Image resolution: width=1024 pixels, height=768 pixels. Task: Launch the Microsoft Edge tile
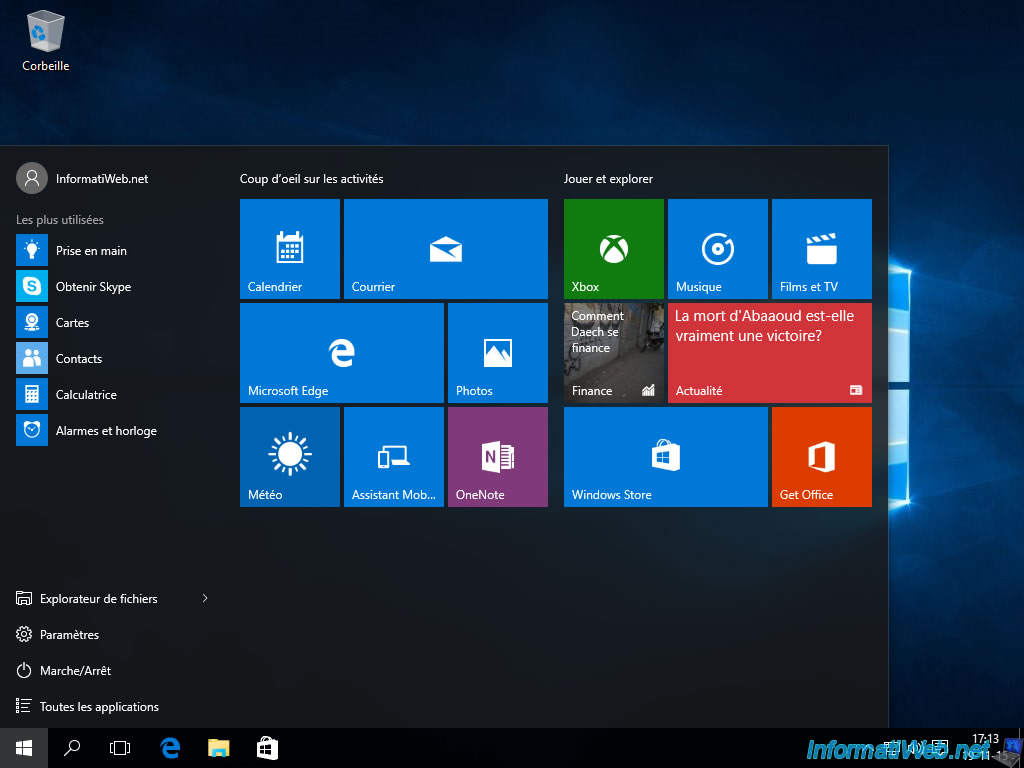coord(342,353)
